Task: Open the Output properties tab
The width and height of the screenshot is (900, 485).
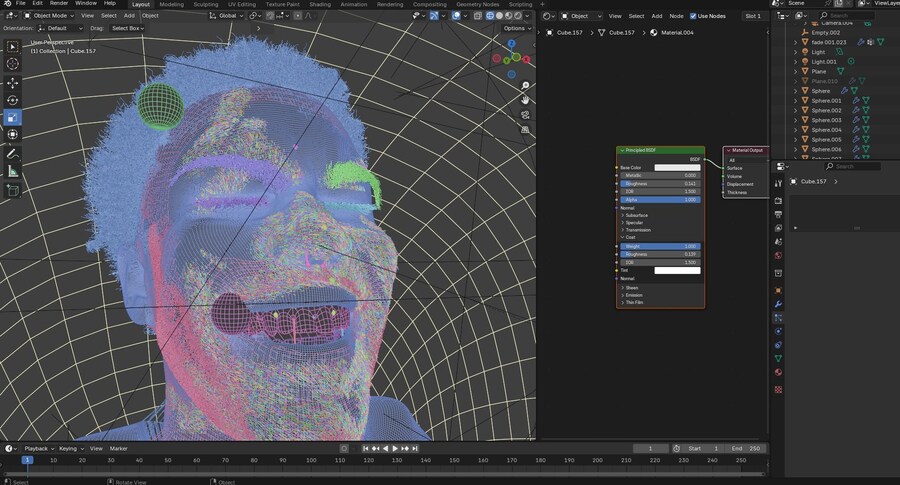Action: 778,215
